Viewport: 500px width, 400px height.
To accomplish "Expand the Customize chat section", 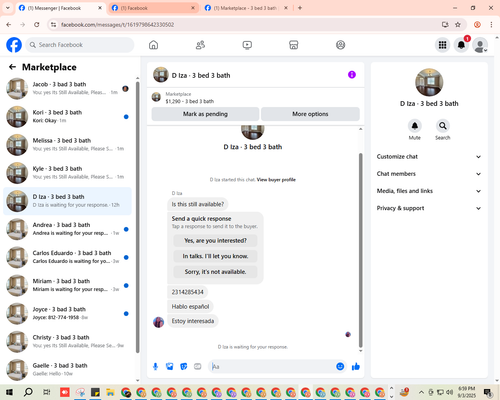I will pos(429,157).
